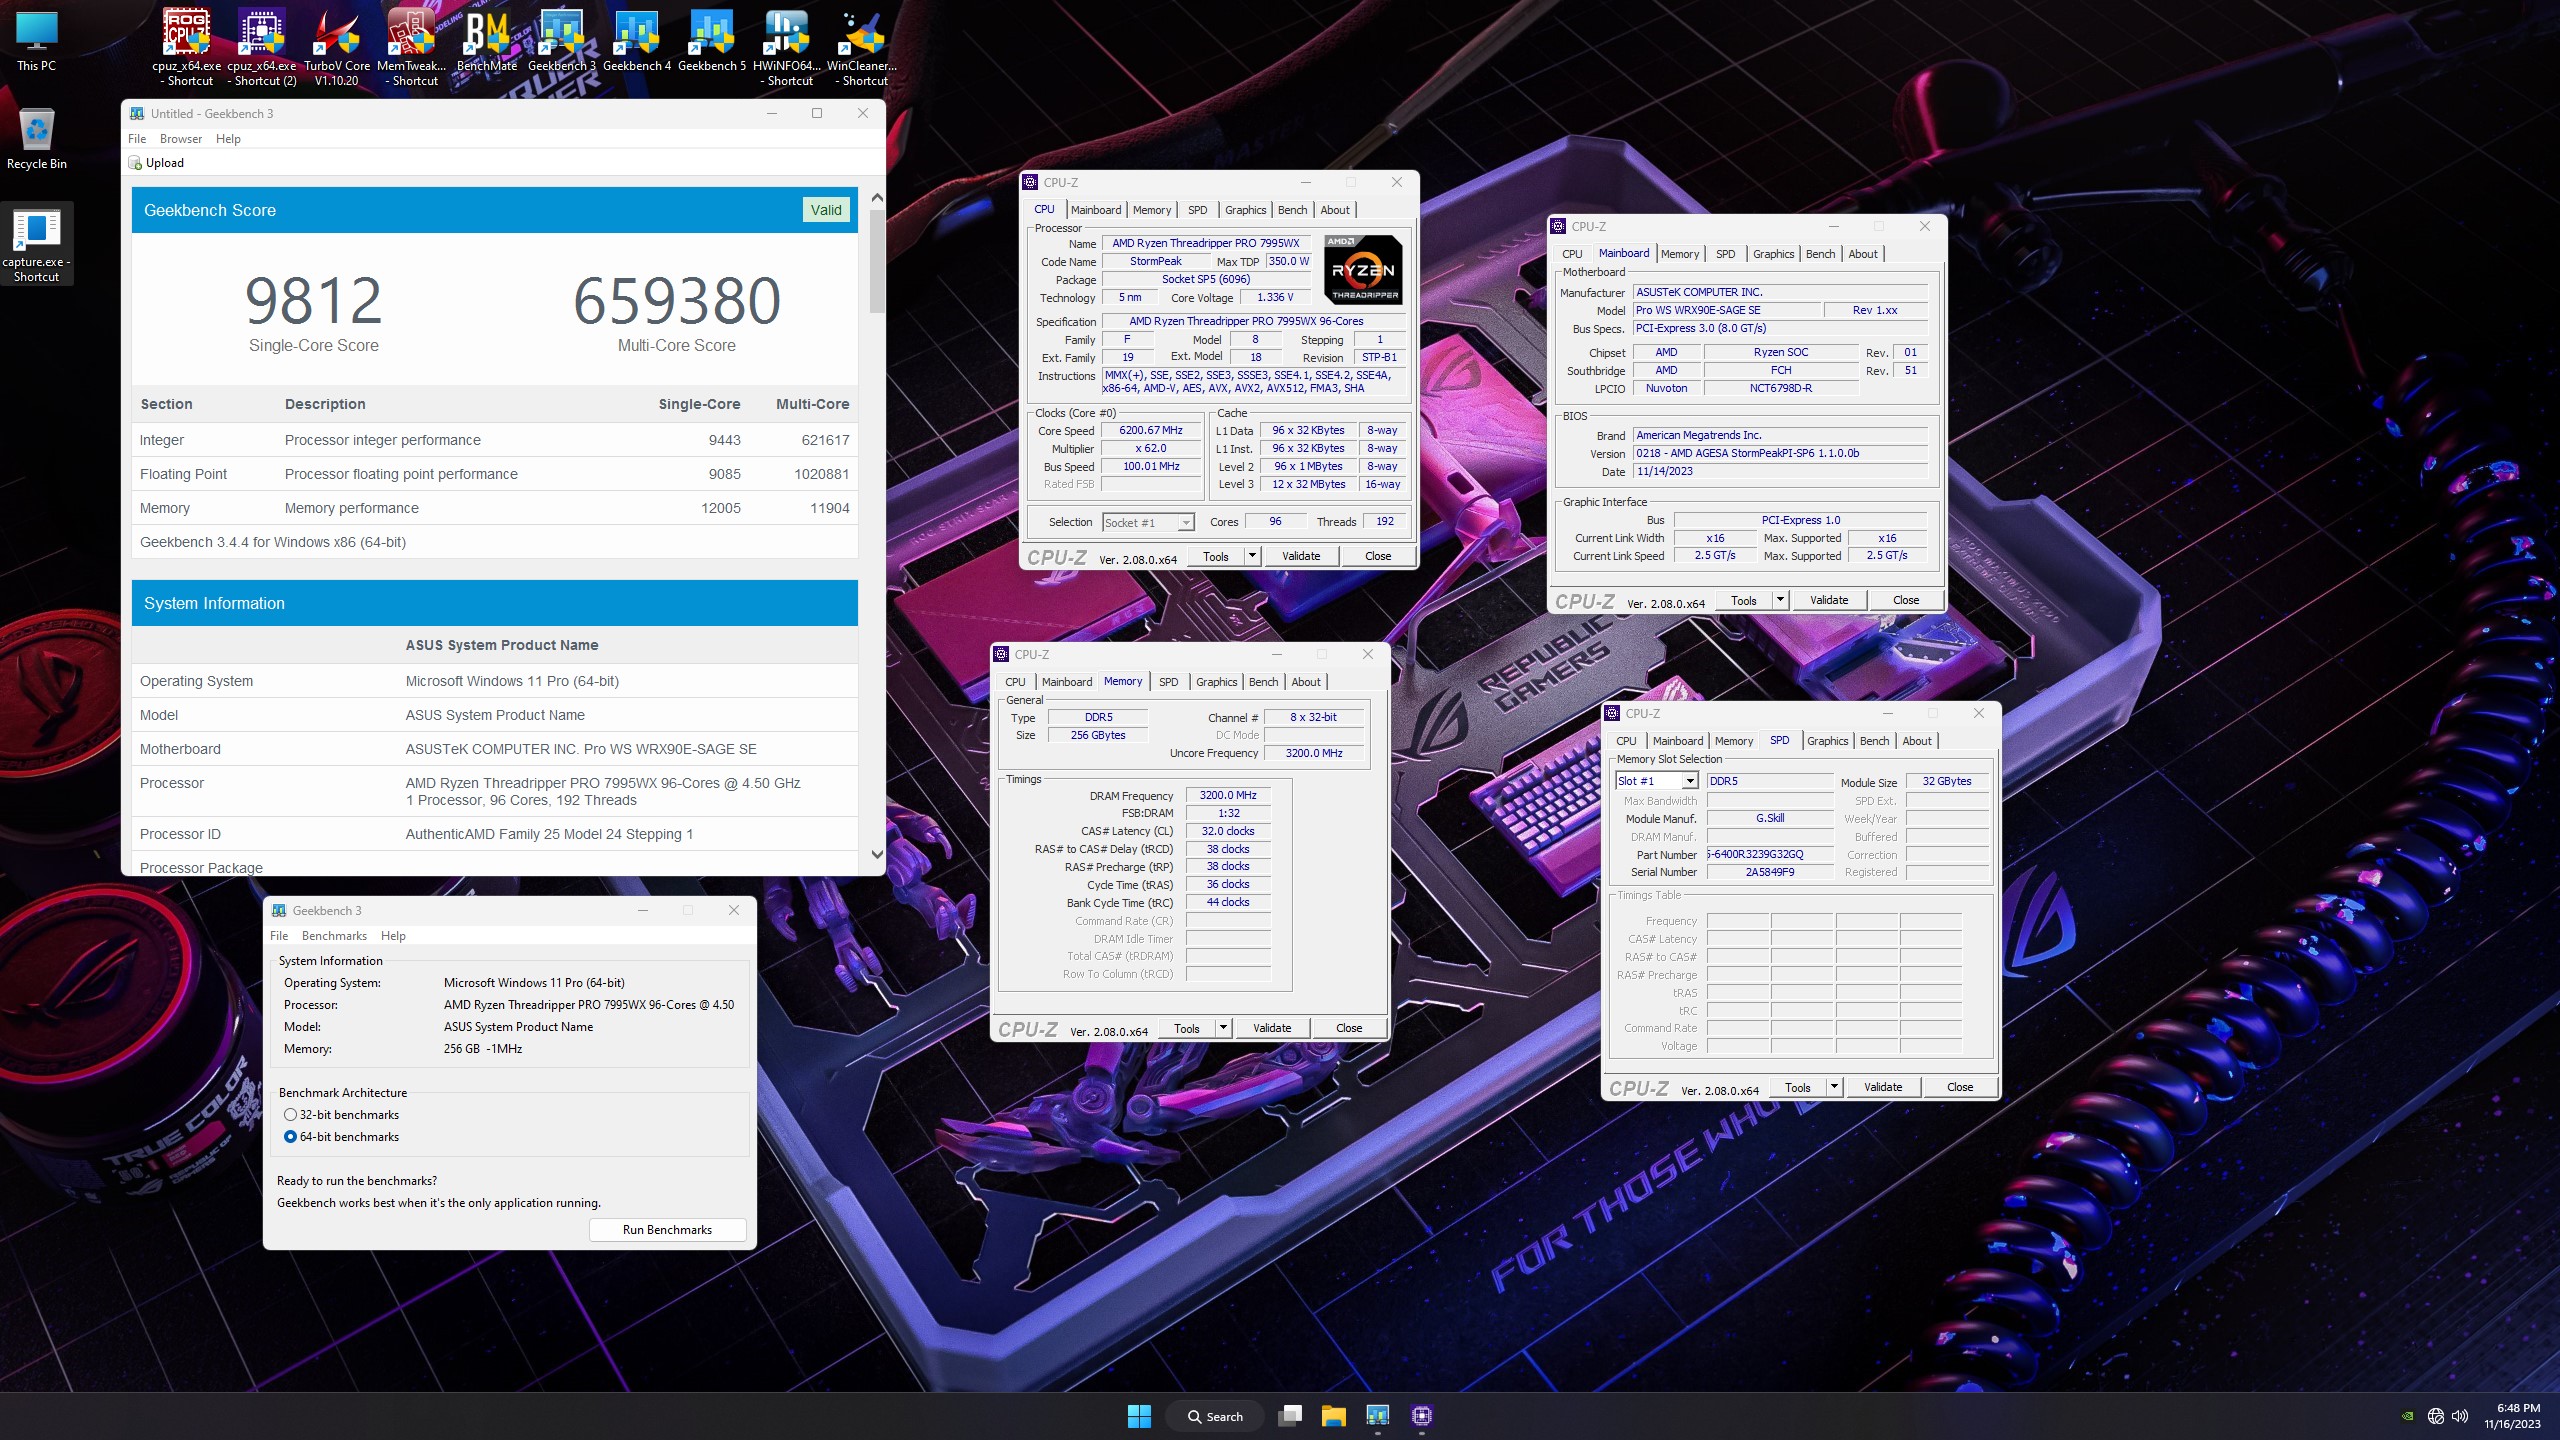Open Task View on the taskbar
The image size is (2560, 1440).
point(1291,1416)
